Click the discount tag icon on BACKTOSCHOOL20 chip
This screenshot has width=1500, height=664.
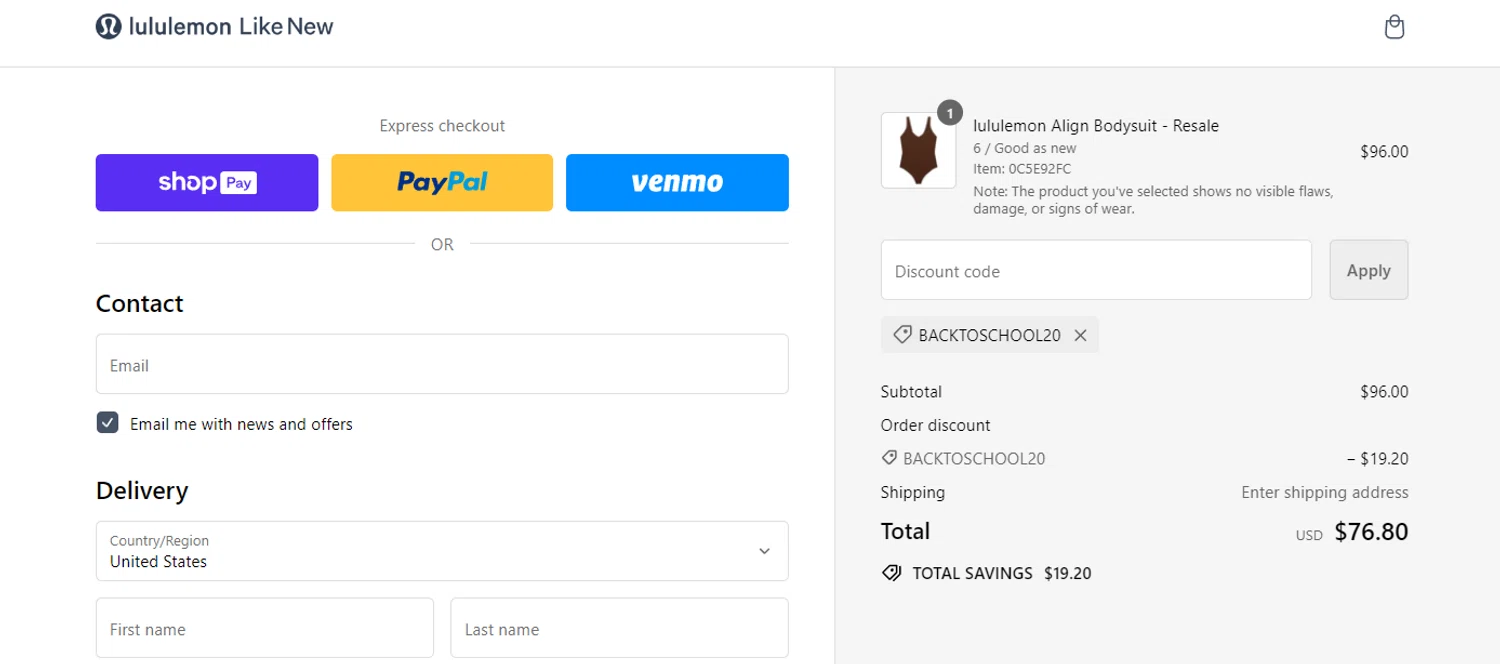tap(902, 335)
